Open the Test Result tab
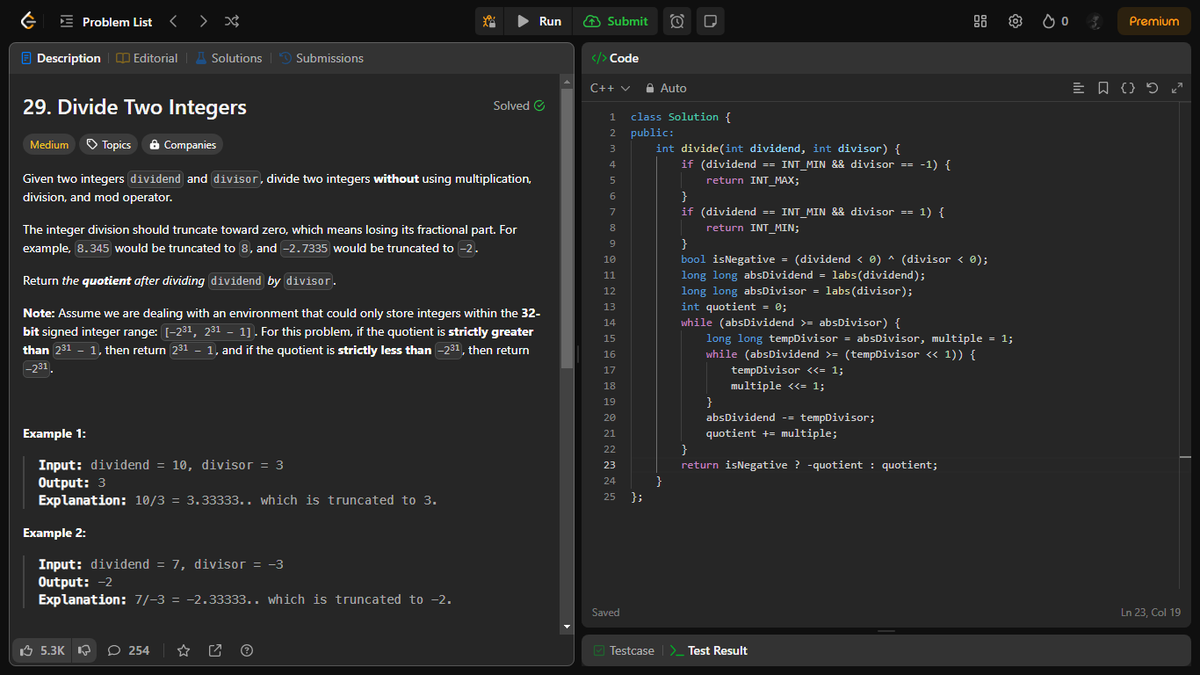Image resolution: width=1200 pixels, height=675 pixels. (708, 650)
